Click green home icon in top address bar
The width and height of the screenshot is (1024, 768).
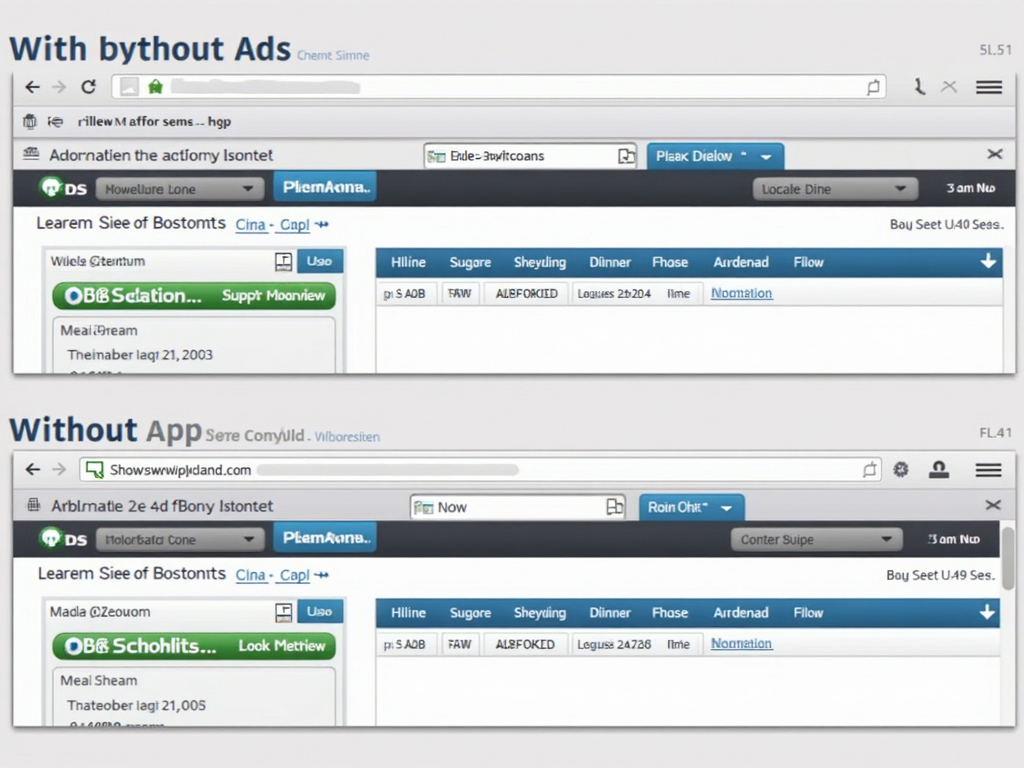click(x=155, y=87)
